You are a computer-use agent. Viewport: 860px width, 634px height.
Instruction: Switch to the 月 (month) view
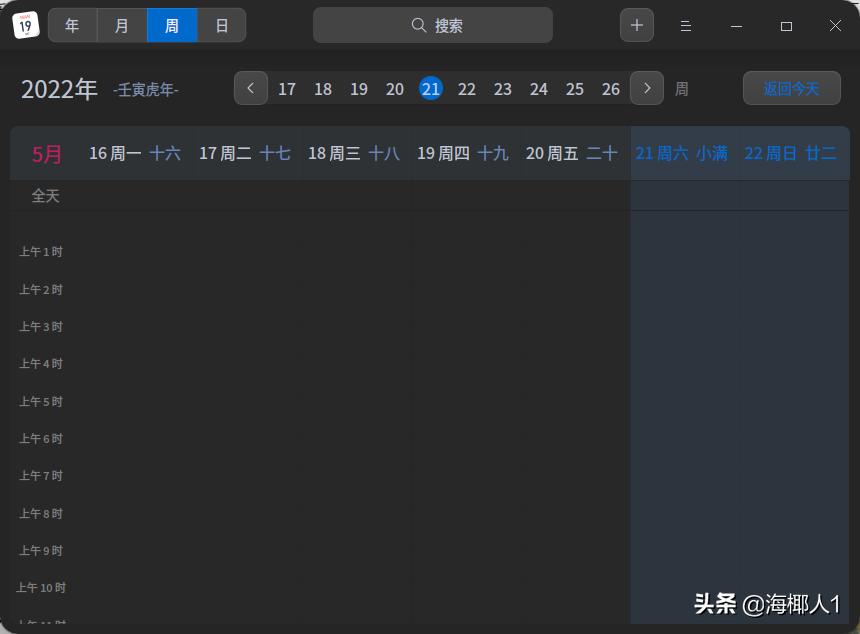pos(122,25)
